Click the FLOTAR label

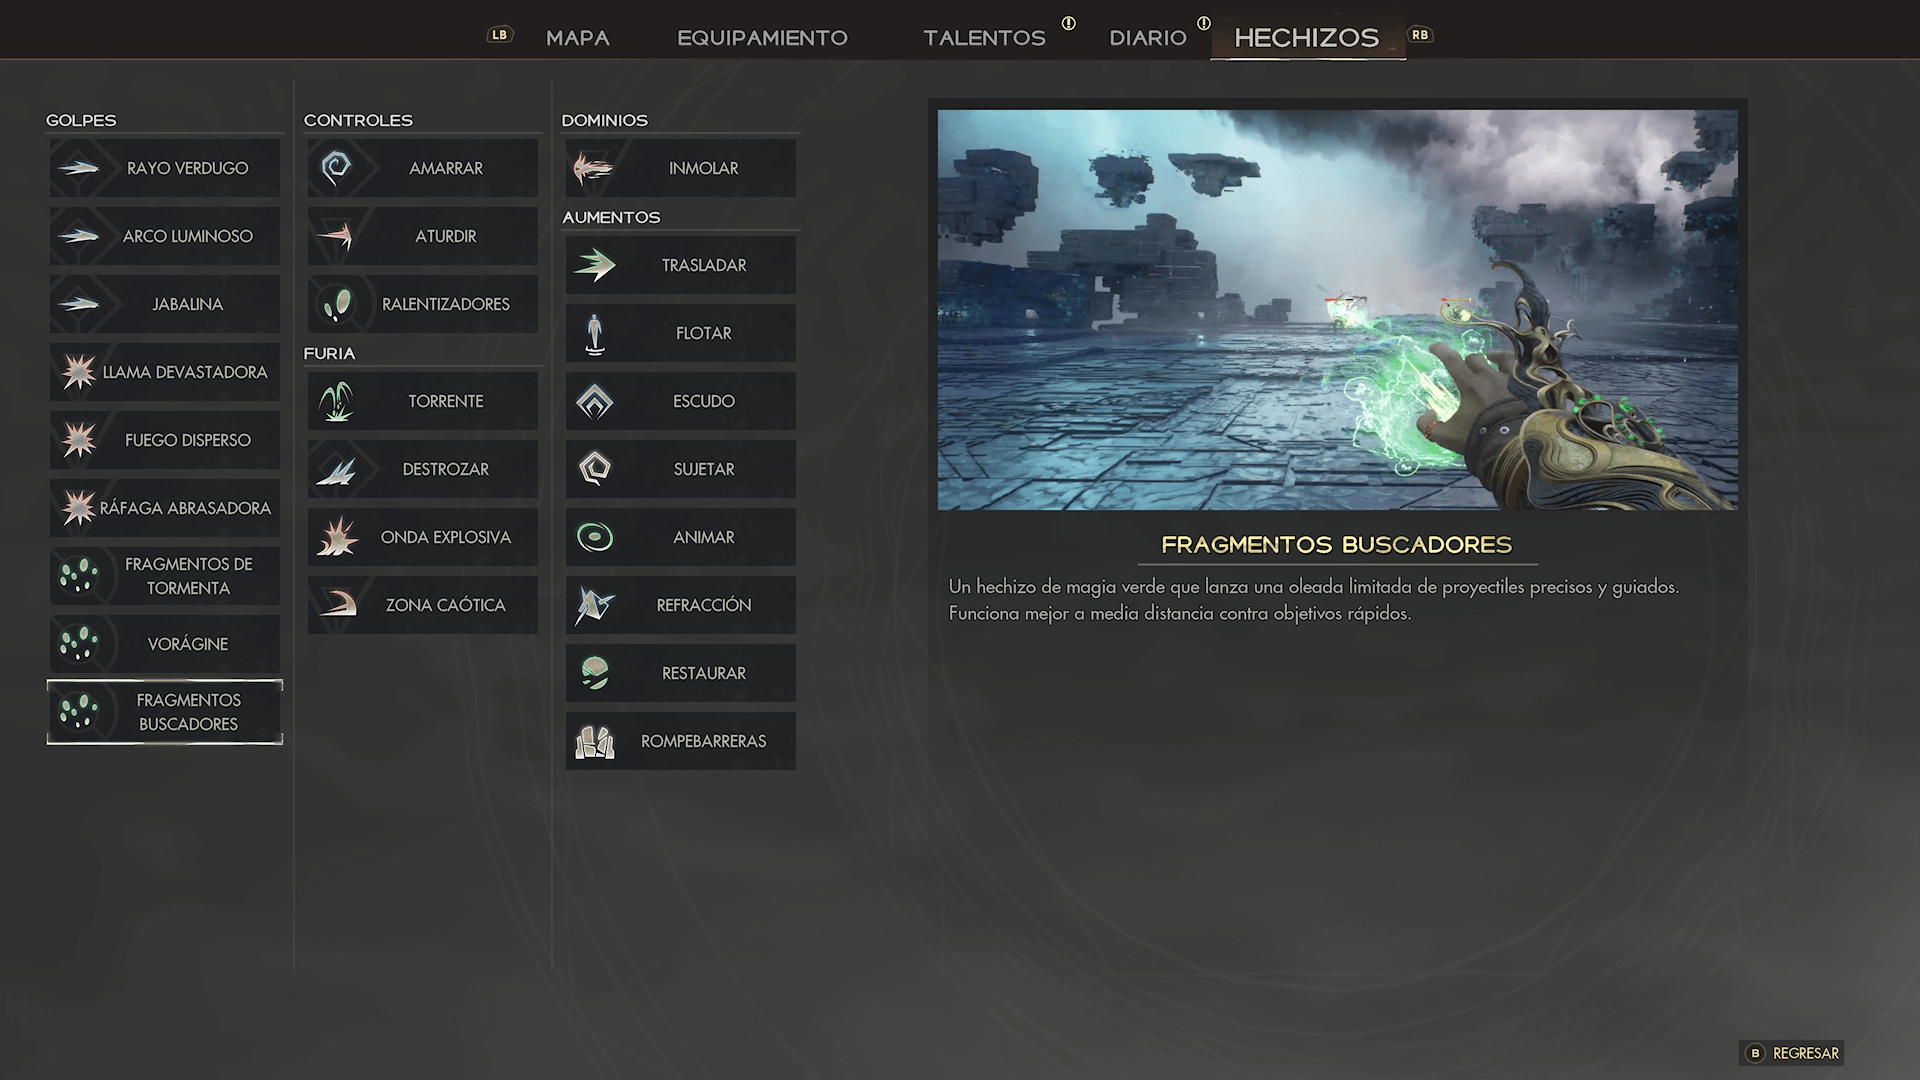tap(703, 333)
